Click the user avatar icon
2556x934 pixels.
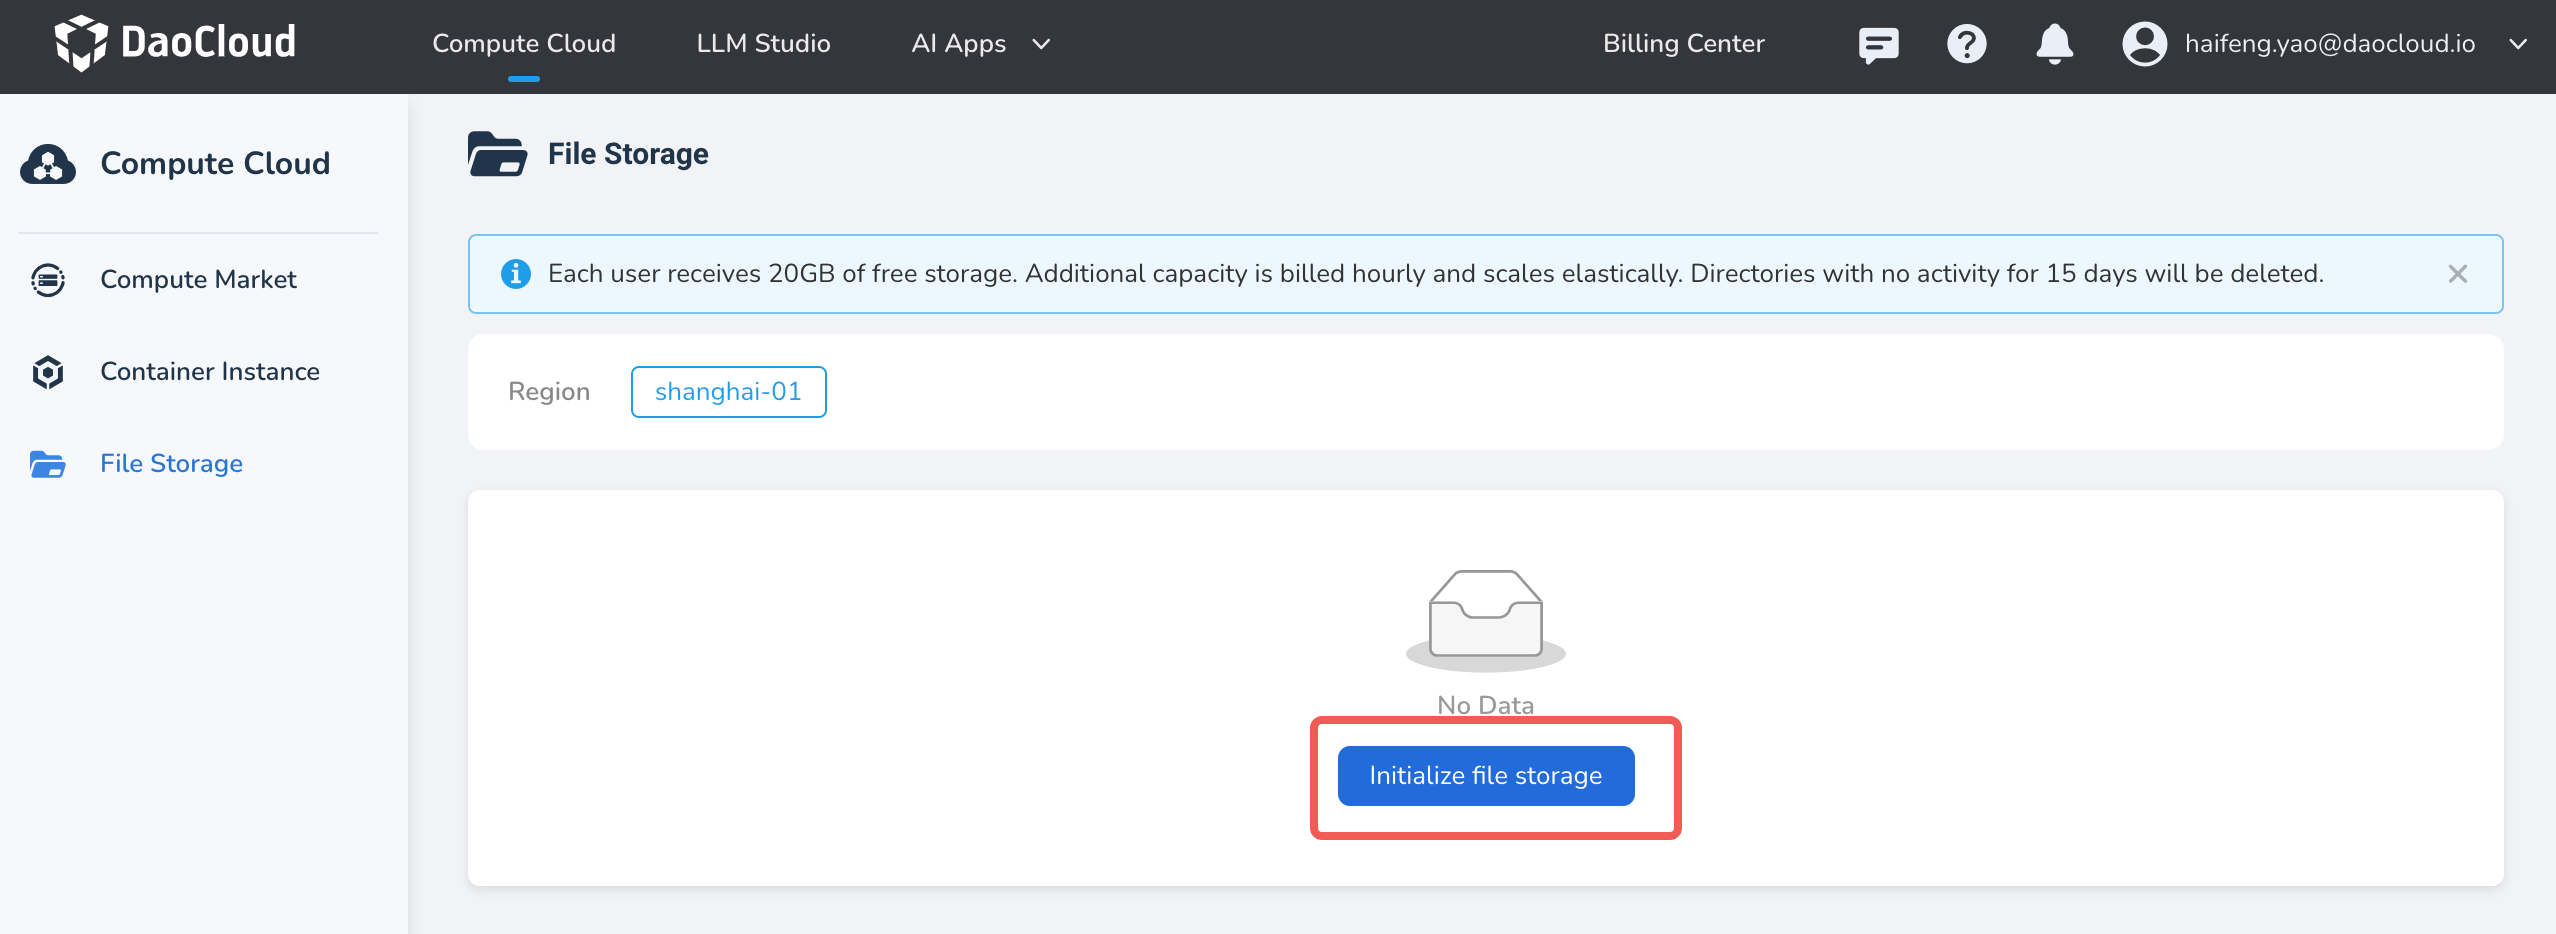pyautogui.click(x=2143, y=44)
